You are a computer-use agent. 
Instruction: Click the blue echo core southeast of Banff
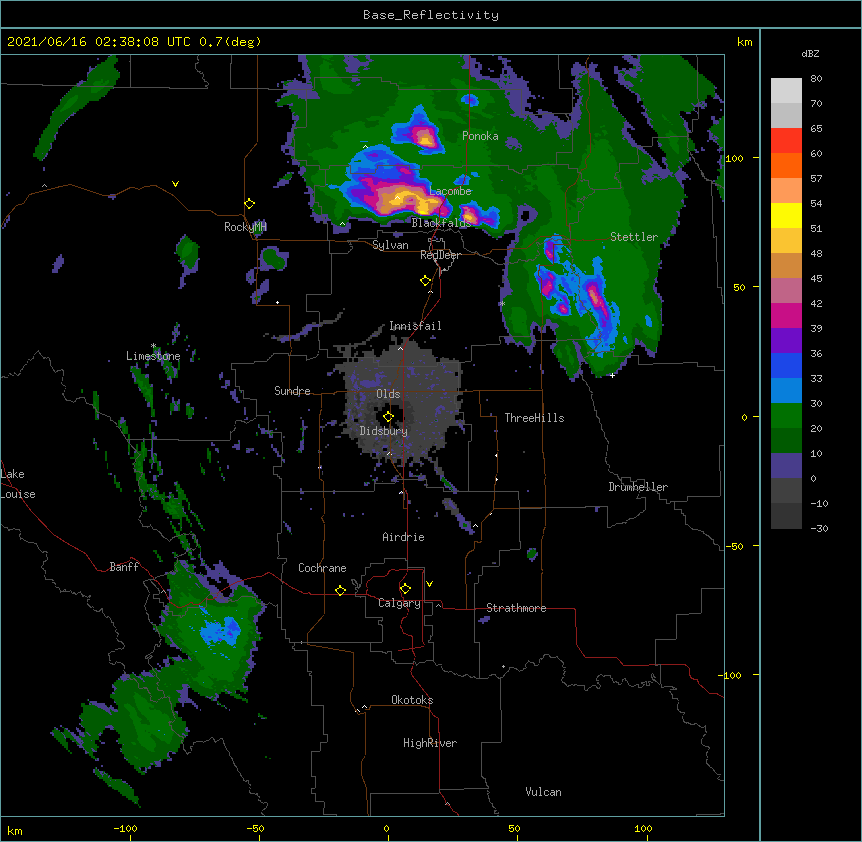click(x=220, y=630)
